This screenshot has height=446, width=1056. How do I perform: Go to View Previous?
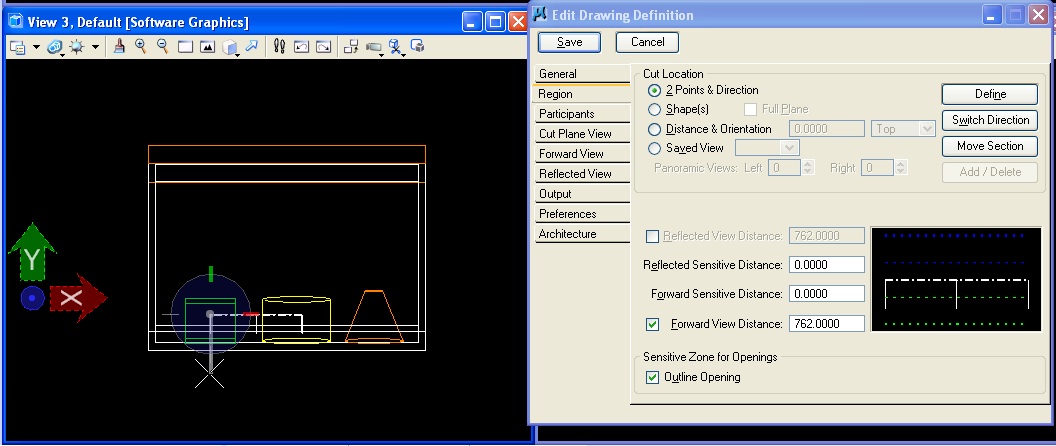tap(302, 47)
